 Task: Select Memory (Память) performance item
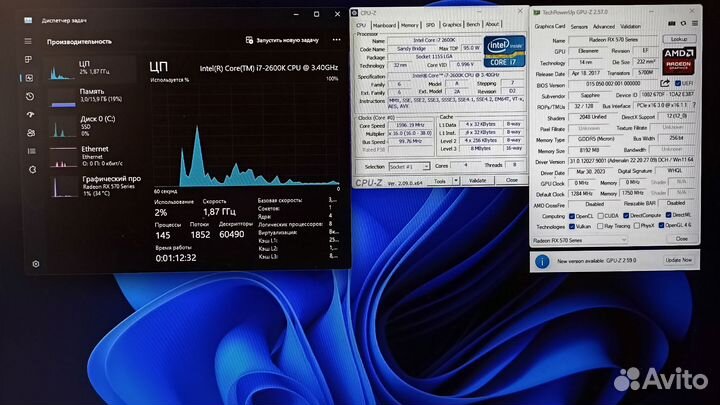91,96
